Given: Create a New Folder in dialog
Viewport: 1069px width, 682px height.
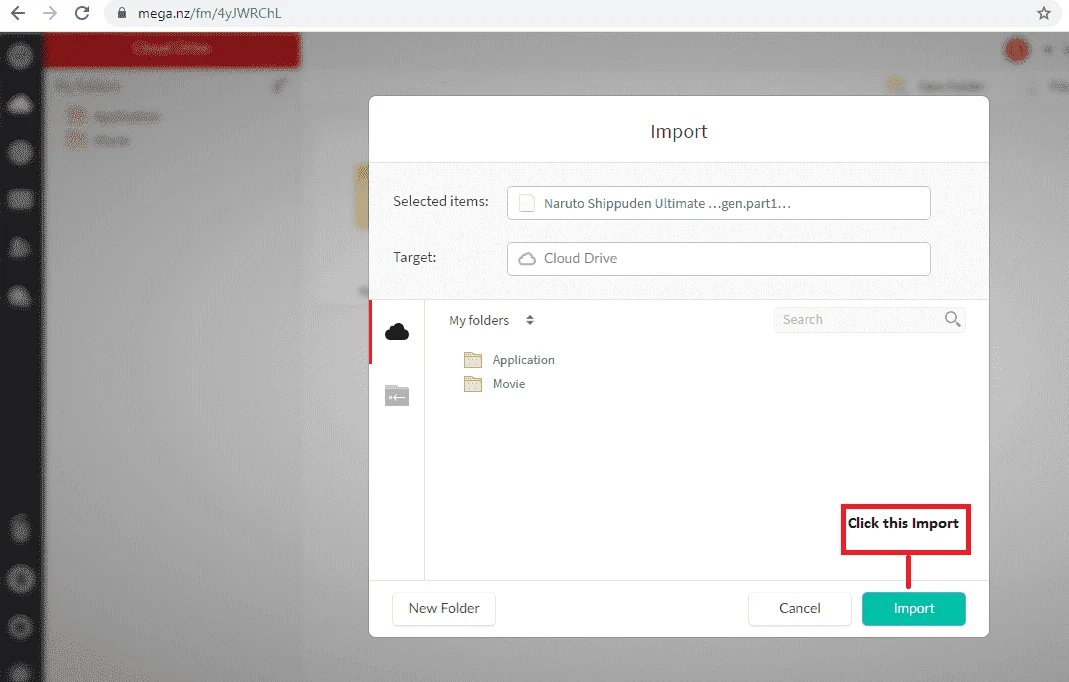Looking at the screenshot, I should pos(444,608).
